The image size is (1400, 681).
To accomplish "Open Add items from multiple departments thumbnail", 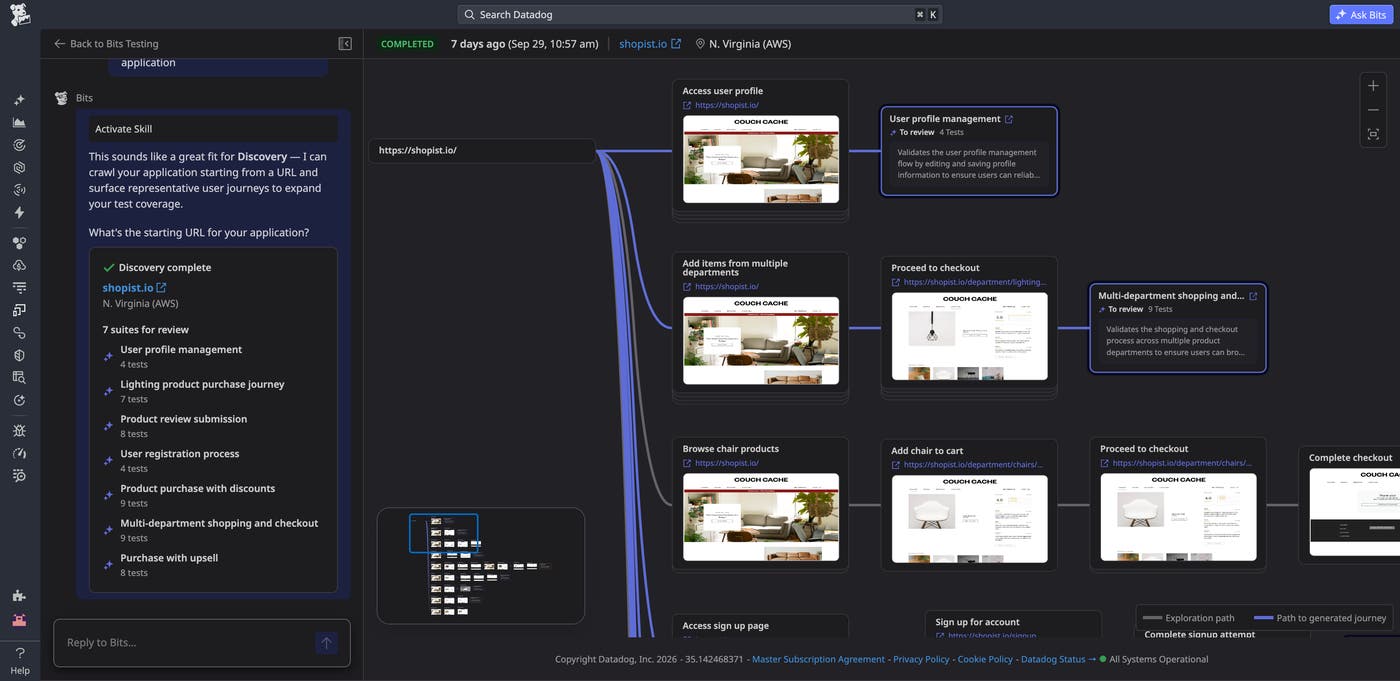I will (x=761, y=341).
